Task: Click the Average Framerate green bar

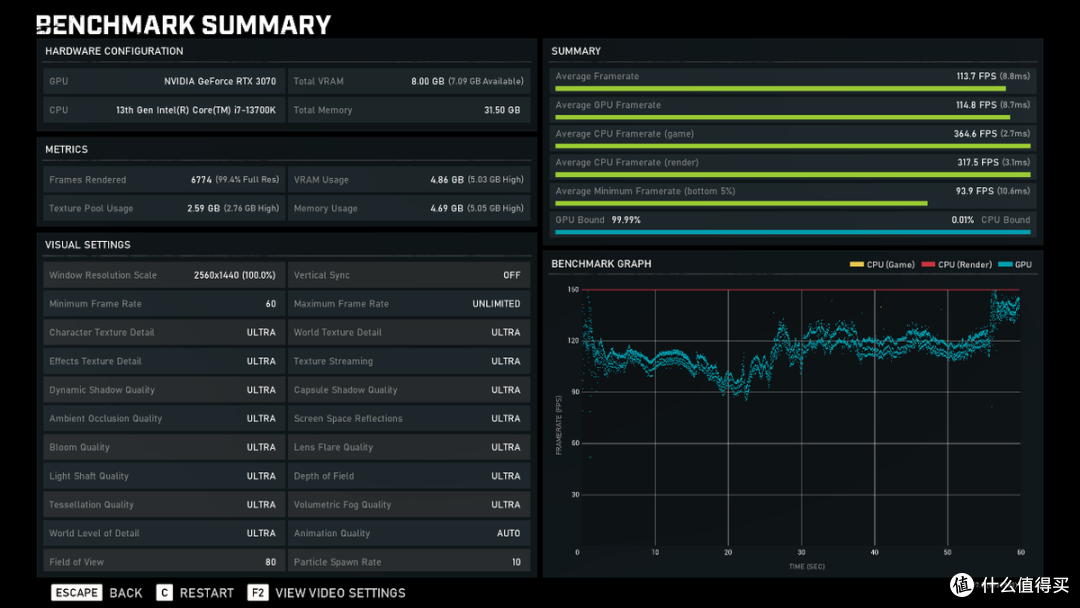Action: pyautogui.click(x=780, y=89)
